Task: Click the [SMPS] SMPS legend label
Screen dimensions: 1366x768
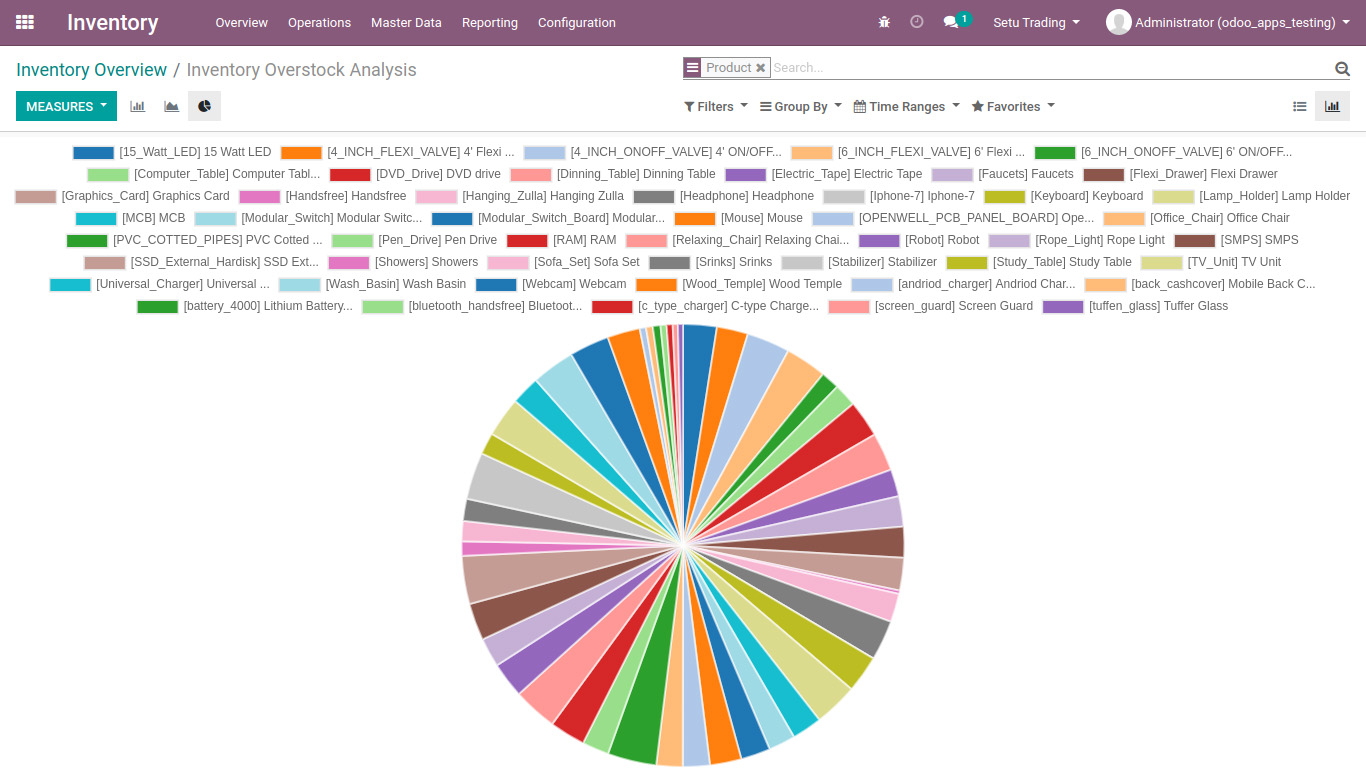Action: 1259,240
